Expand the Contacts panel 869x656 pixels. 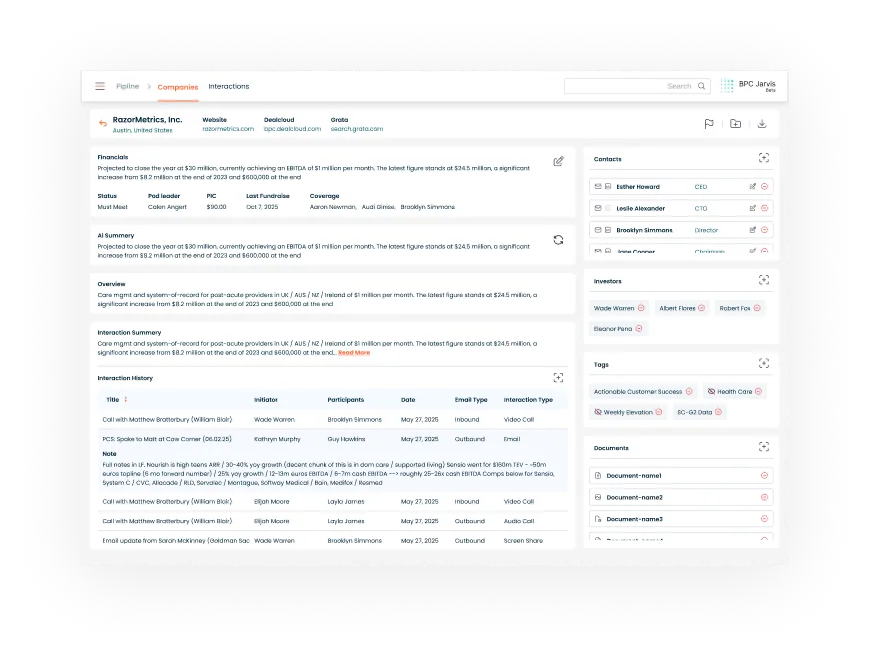coord(763,157)
